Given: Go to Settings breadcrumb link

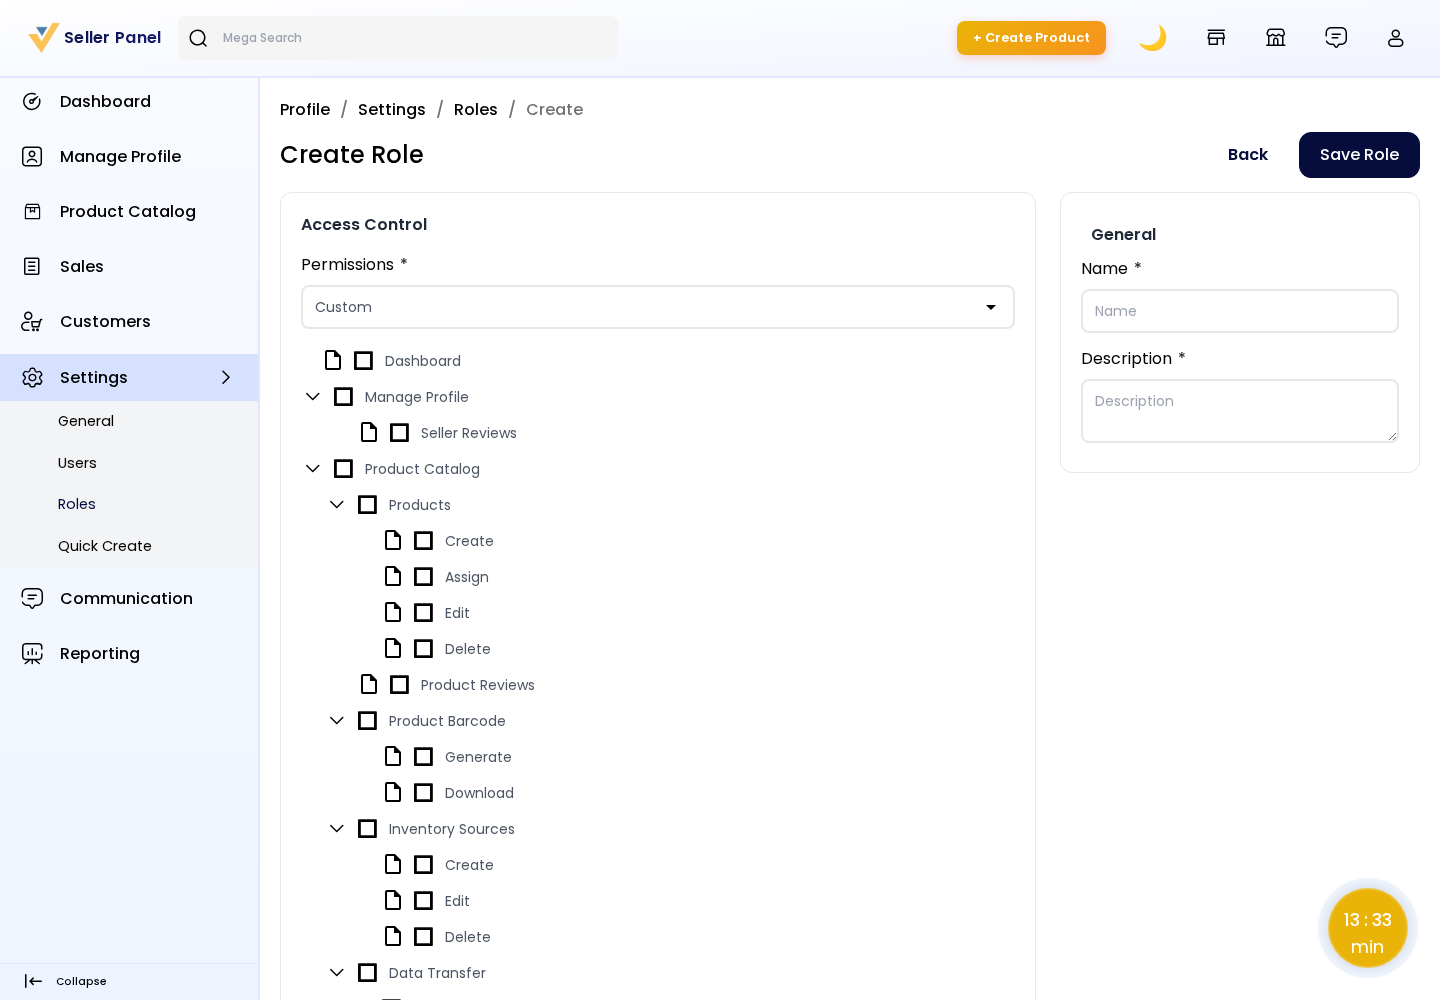Looking at the screenshot, I should [x=392, y=109].
